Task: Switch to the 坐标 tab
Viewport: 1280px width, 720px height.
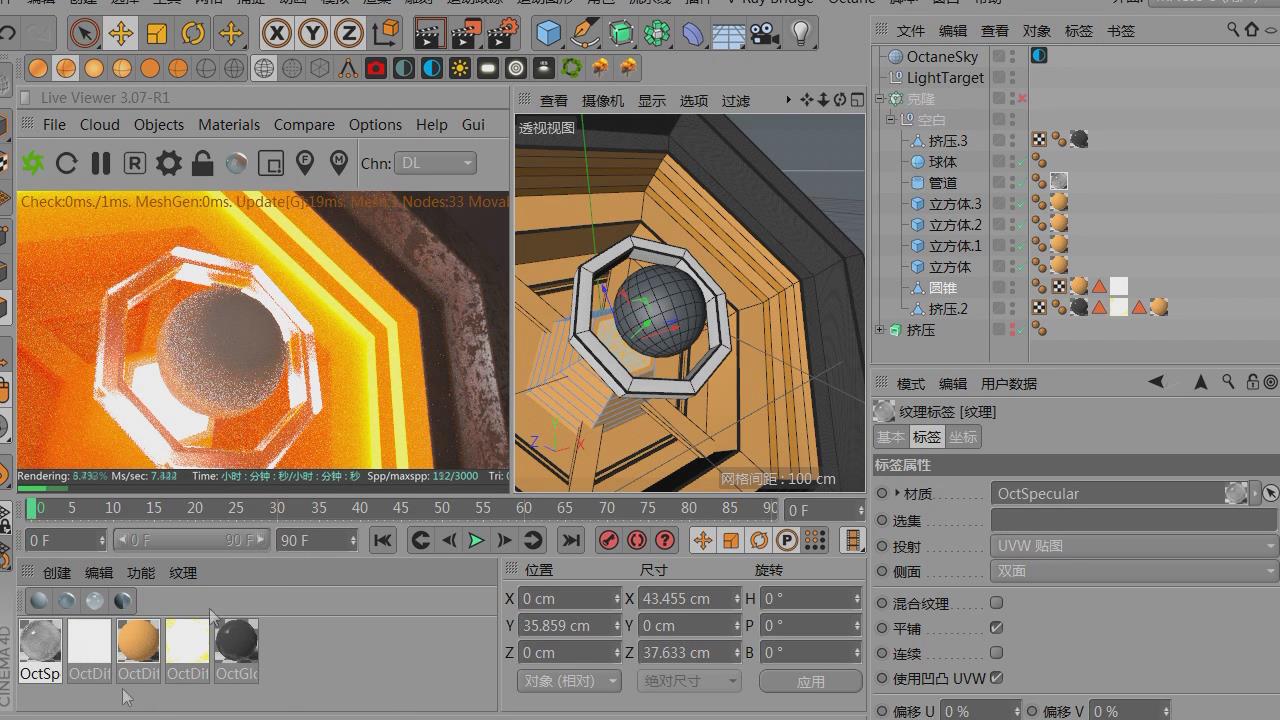Action: click(962, 437)
